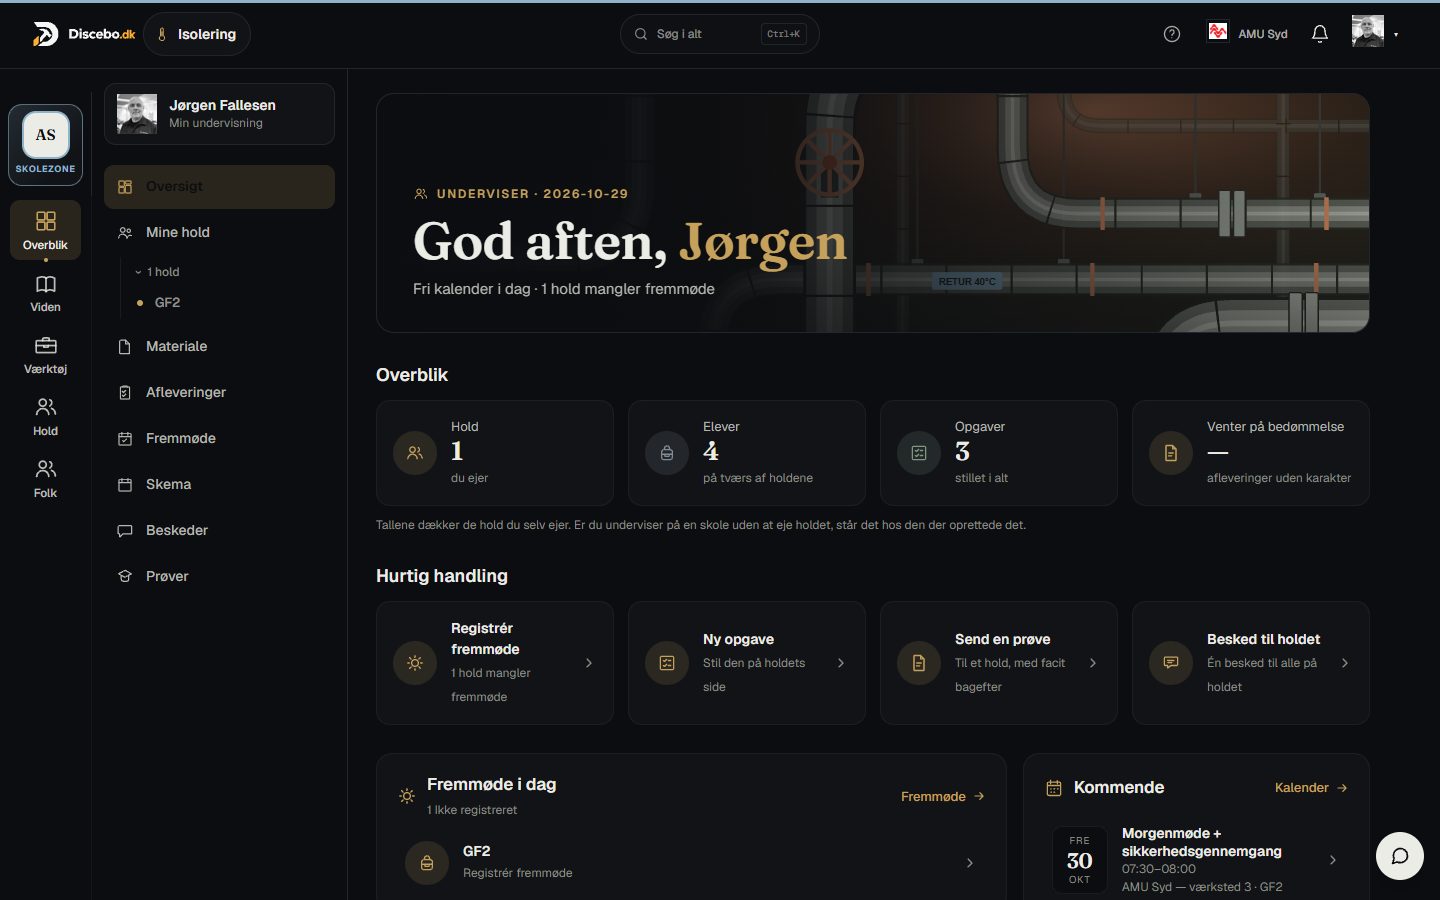Go to Materiale in the sidebar

219,346
